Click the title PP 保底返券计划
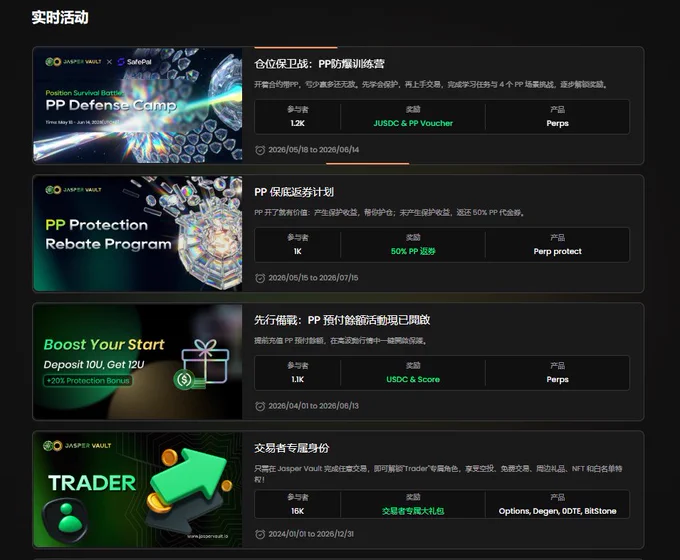This screenshot has width=680, height=560. pos(294,192)
